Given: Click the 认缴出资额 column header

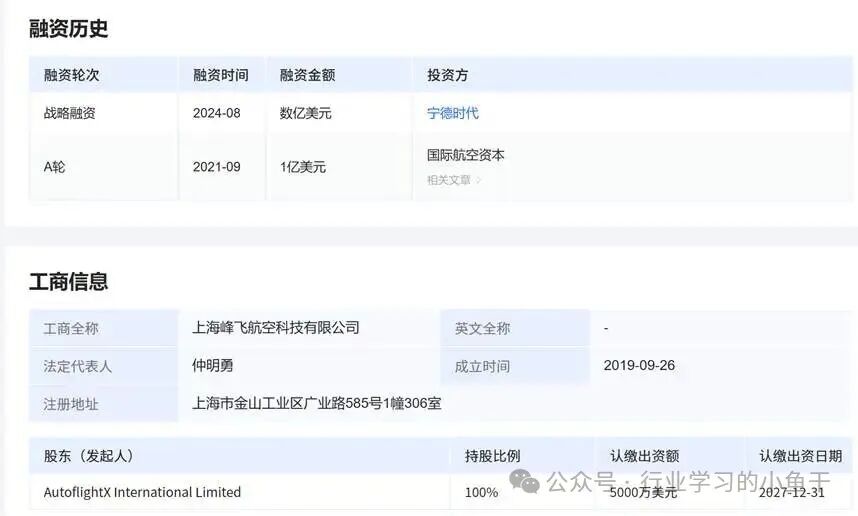Looking at the screenshot, I should pyautogui.click(x=645, y=456).
